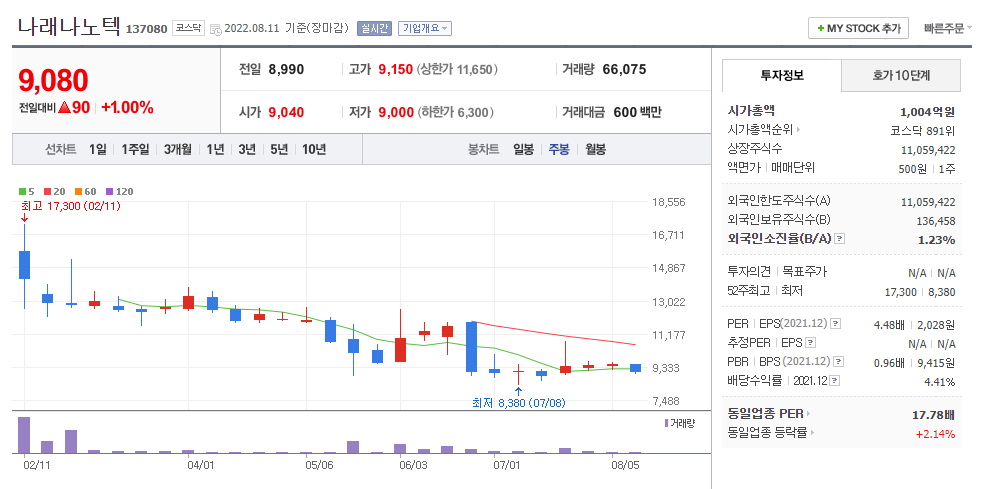Click the purple 거래량 legend marker

pyautogui.click(x=667, y=423)
